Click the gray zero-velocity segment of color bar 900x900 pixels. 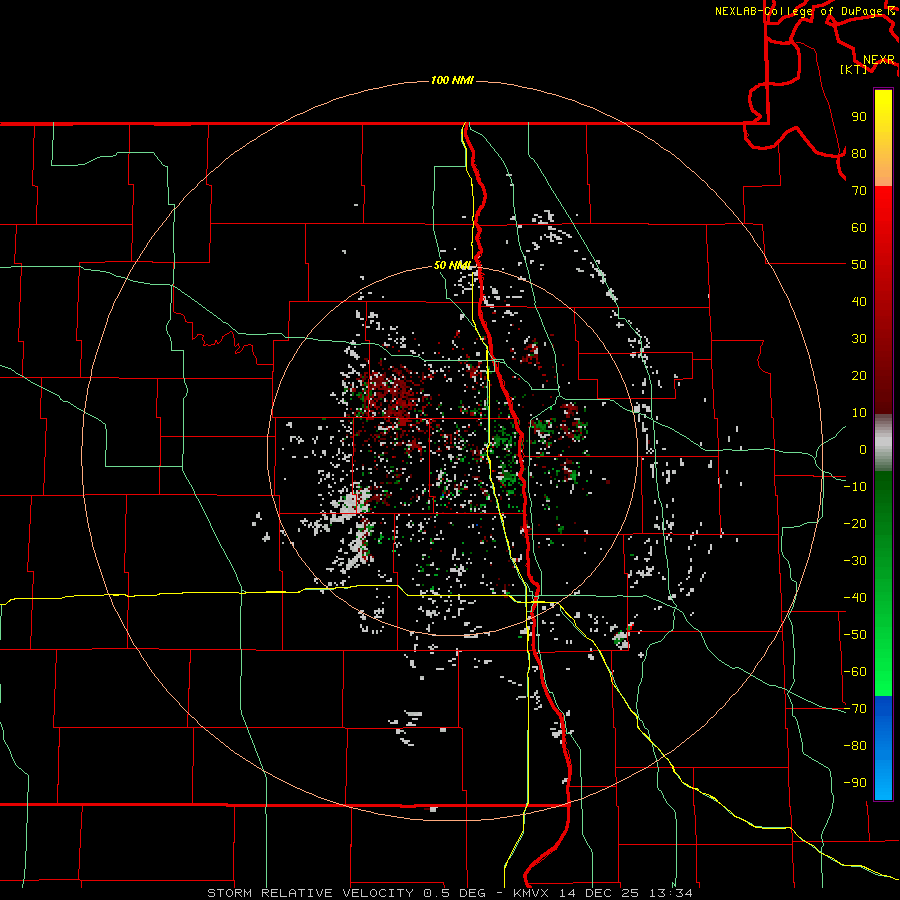[x=883, y=443]
